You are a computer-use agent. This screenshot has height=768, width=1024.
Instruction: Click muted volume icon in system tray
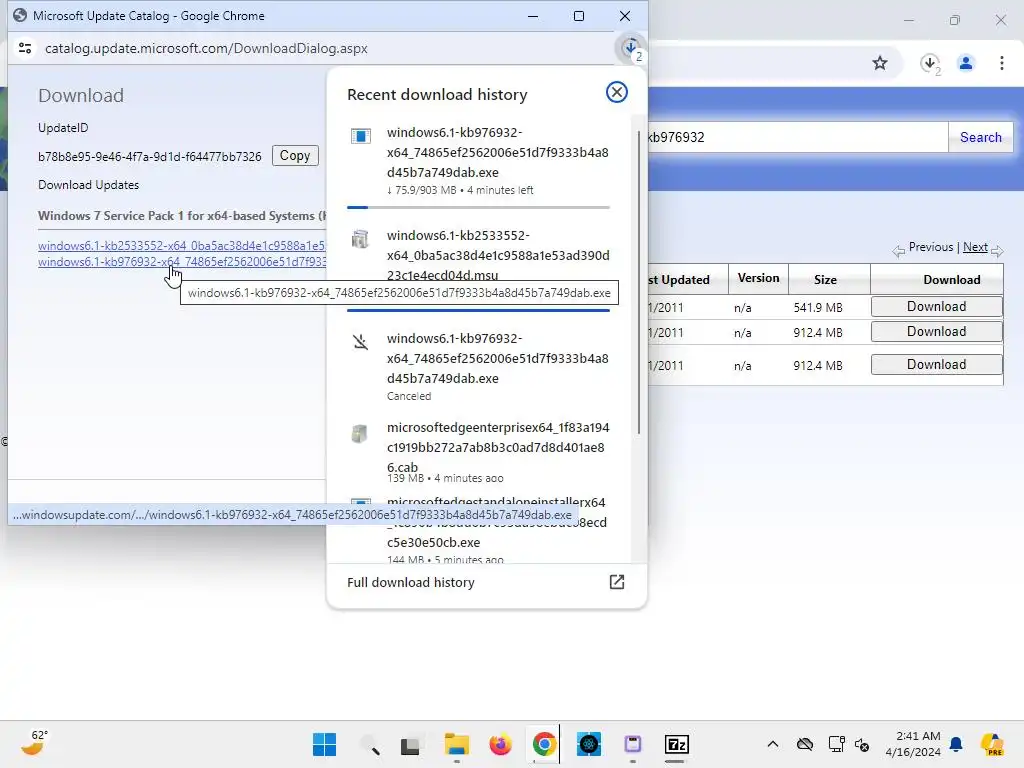pyautogui.click(x=862, y=744)
